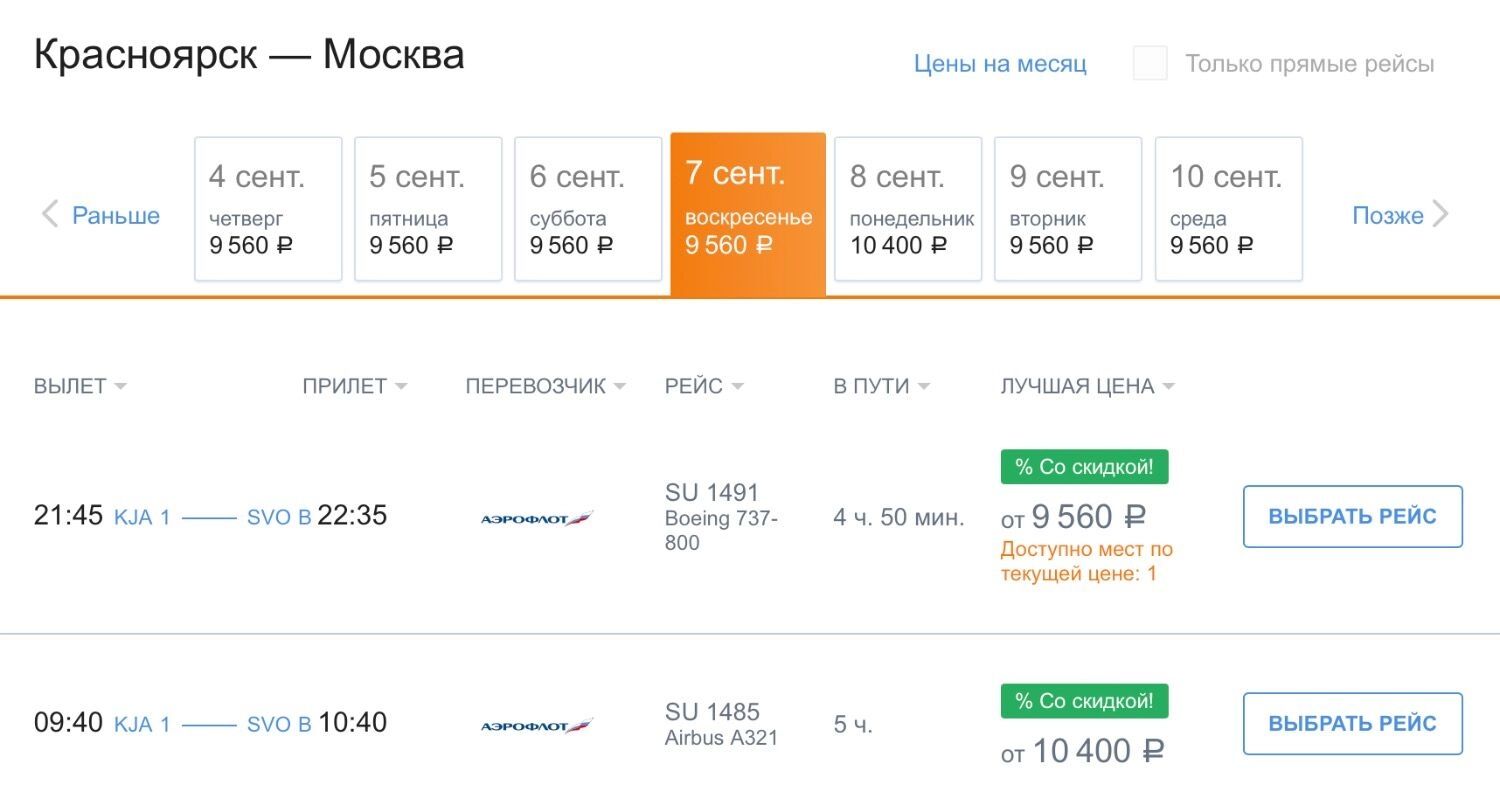Click ВЫБРАТЬ РЕЙС for flight SU 1491

coord(1352,517)
